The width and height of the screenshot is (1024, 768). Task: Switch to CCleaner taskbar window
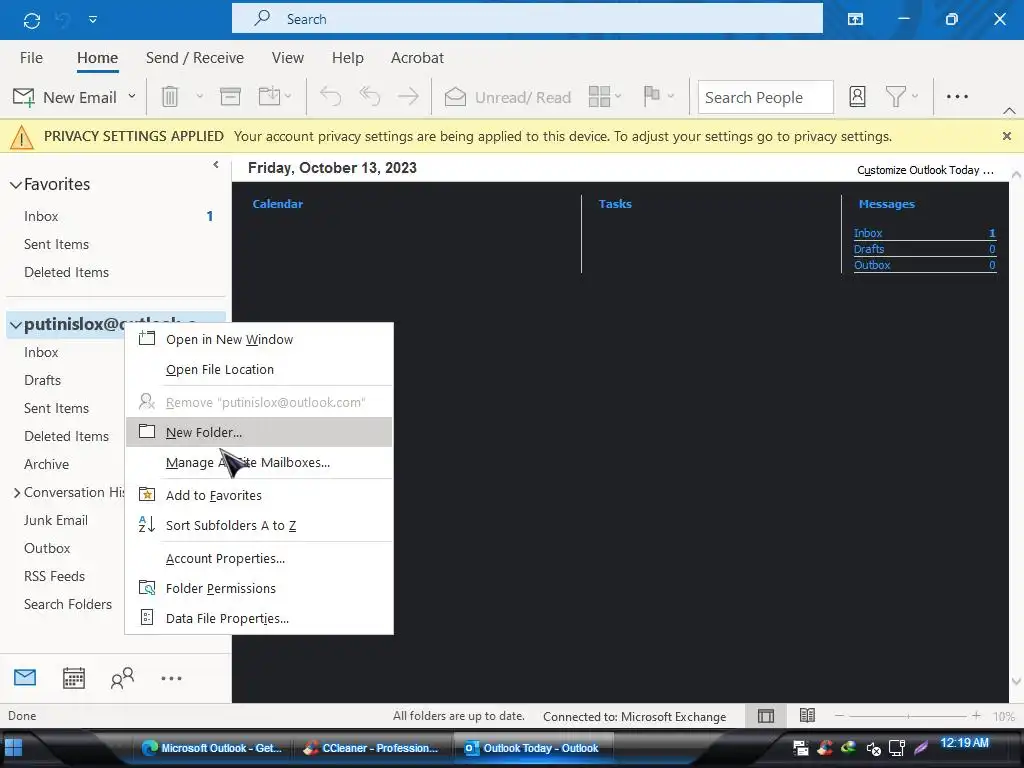(371, 748)
